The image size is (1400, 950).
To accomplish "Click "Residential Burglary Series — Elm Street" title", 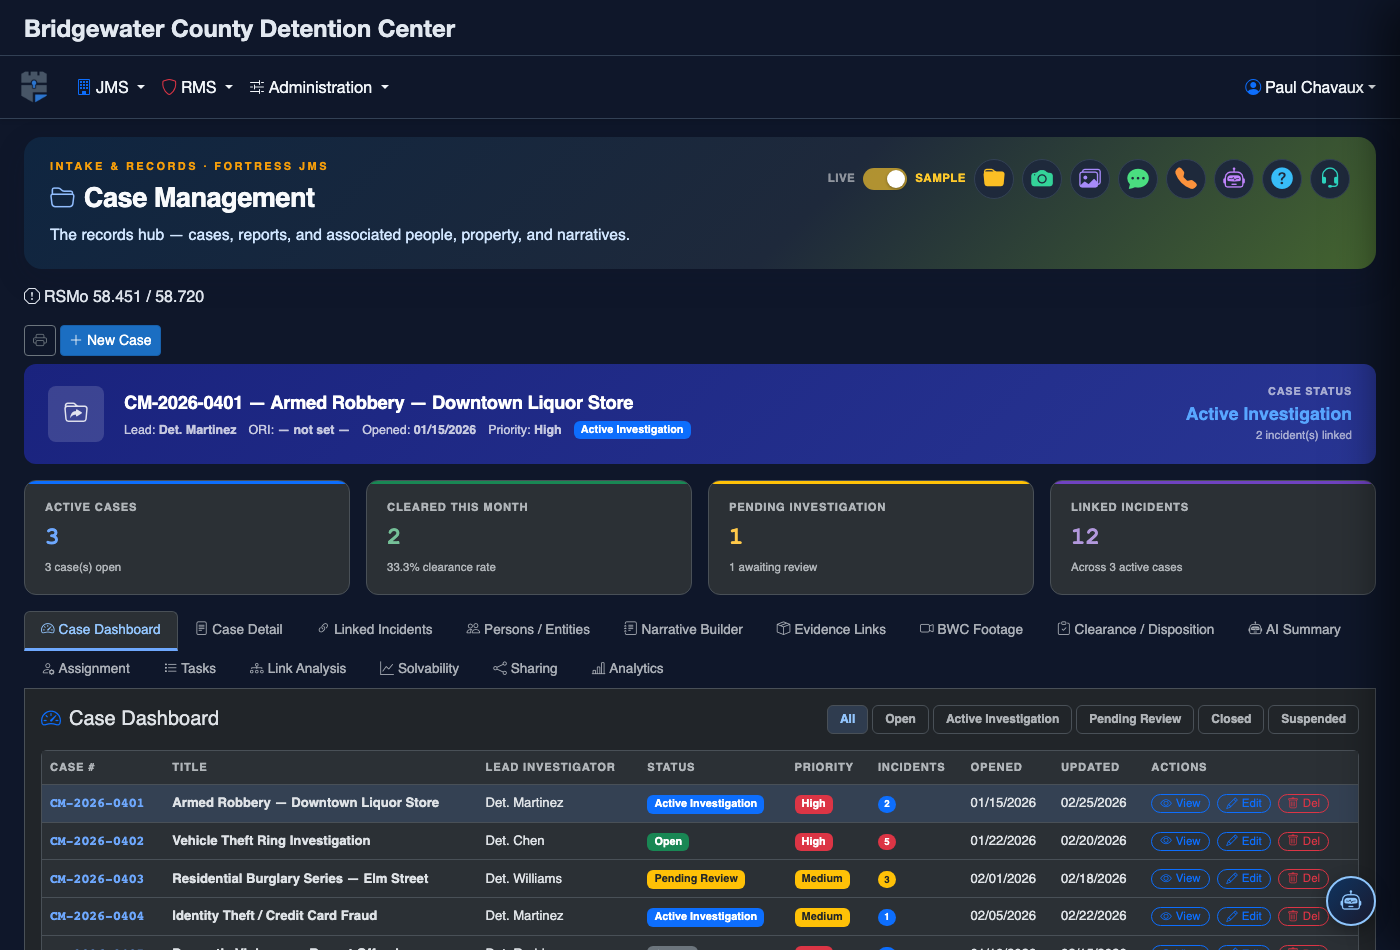I will point(300,879).
